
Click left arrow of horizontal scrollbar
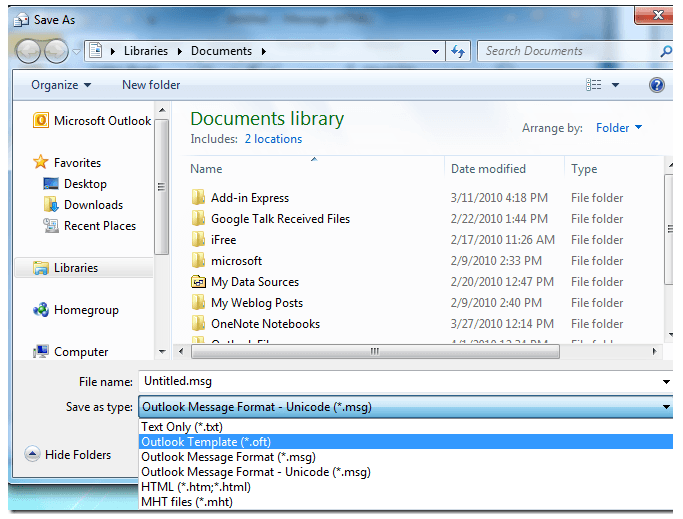click(x=181, y=351)
